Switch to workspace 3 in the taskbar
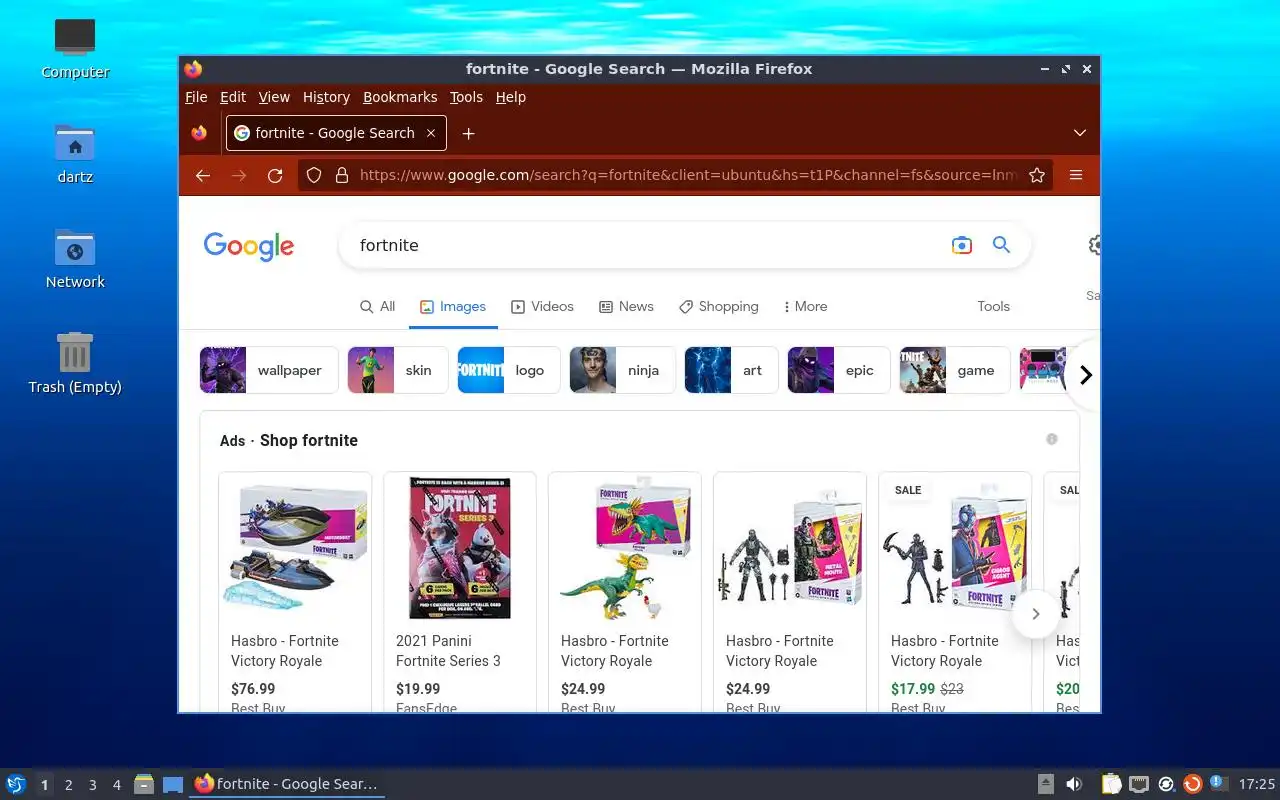 pyautogui.click(x=92, y=785)
